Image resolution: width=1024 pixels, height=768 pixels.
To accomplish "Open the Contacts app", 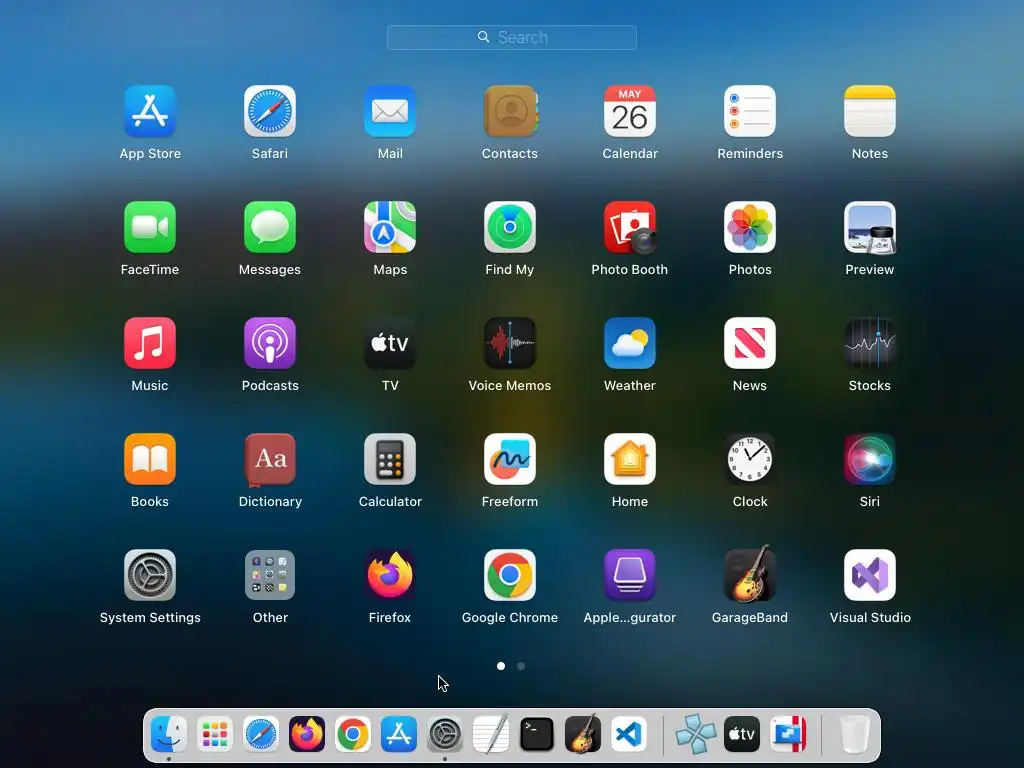I will 510,112.
